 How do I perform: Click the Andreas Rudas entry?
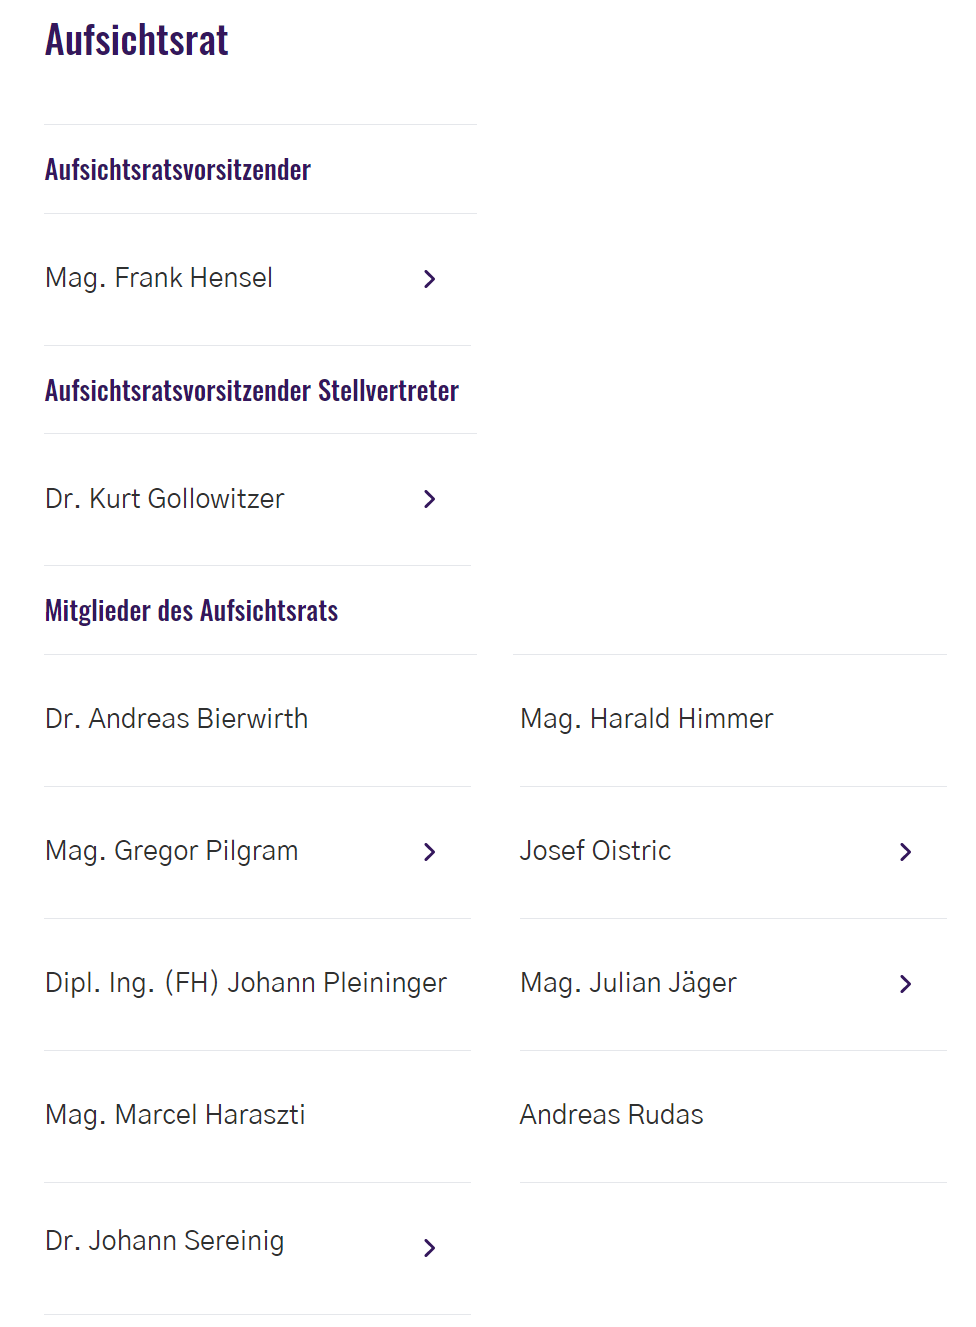(611, 1115)
